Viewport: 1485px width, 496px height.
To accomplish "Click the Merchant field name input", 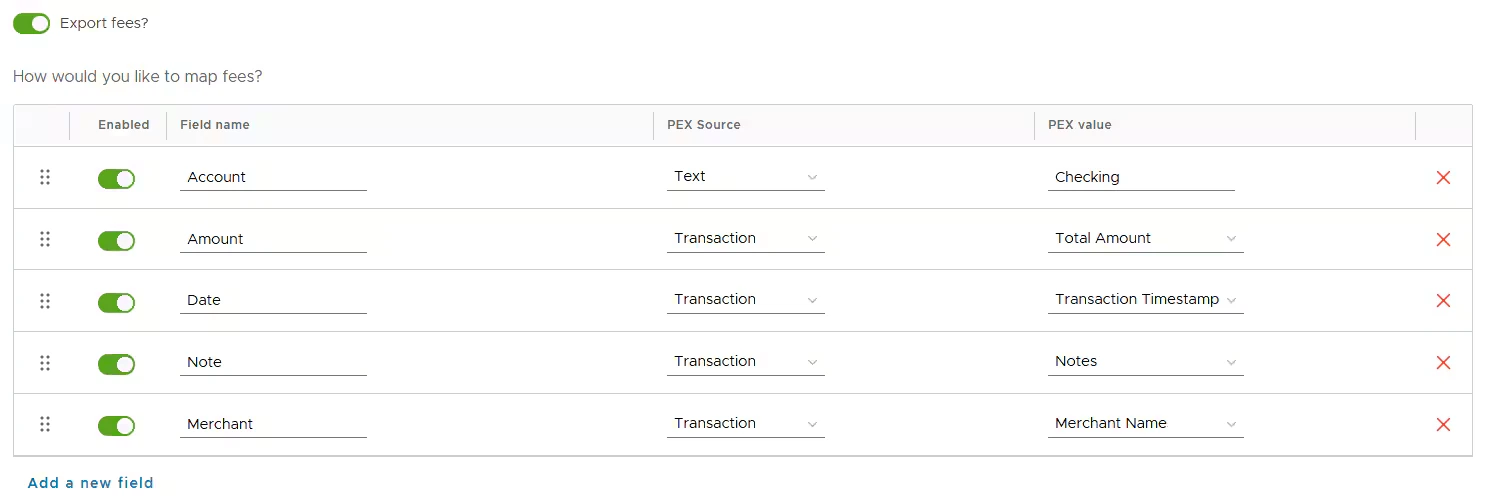I will 273,425.
